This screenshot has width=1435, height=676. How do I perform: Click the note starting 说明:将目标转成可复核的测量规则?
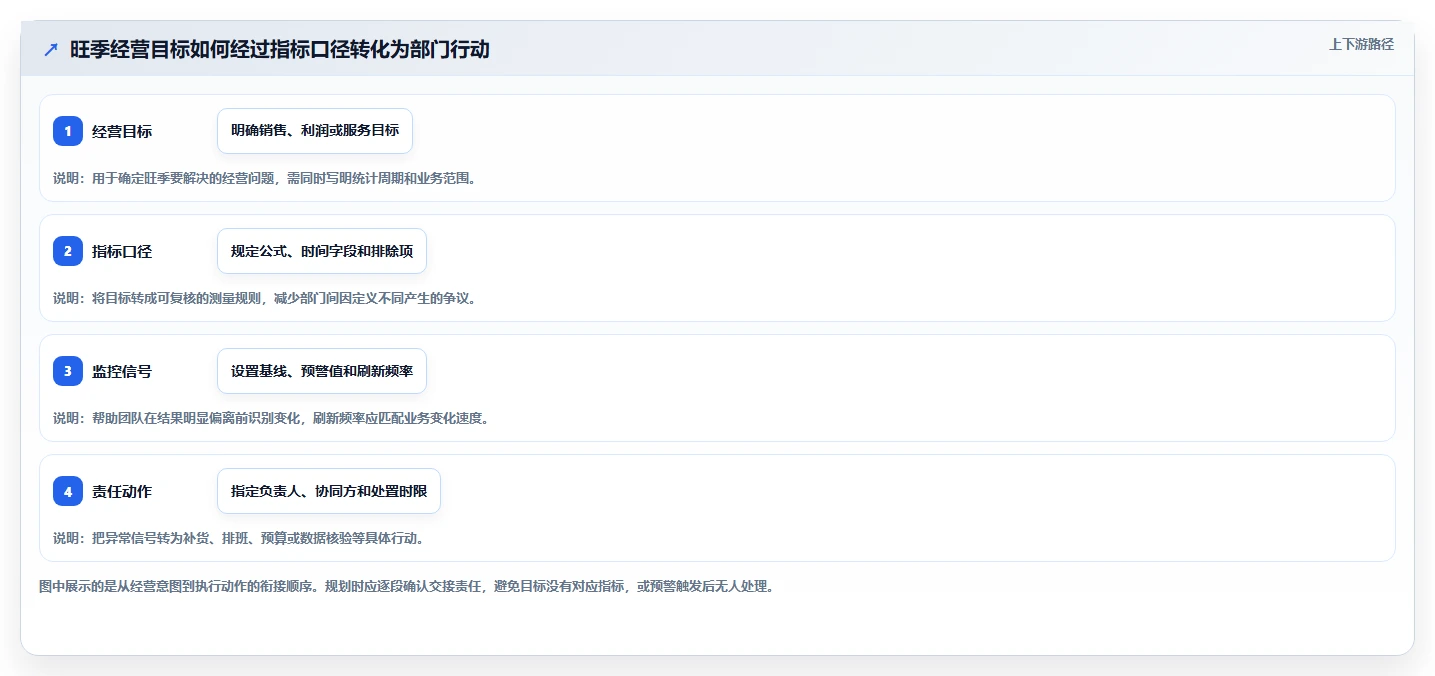click(264, 298)
